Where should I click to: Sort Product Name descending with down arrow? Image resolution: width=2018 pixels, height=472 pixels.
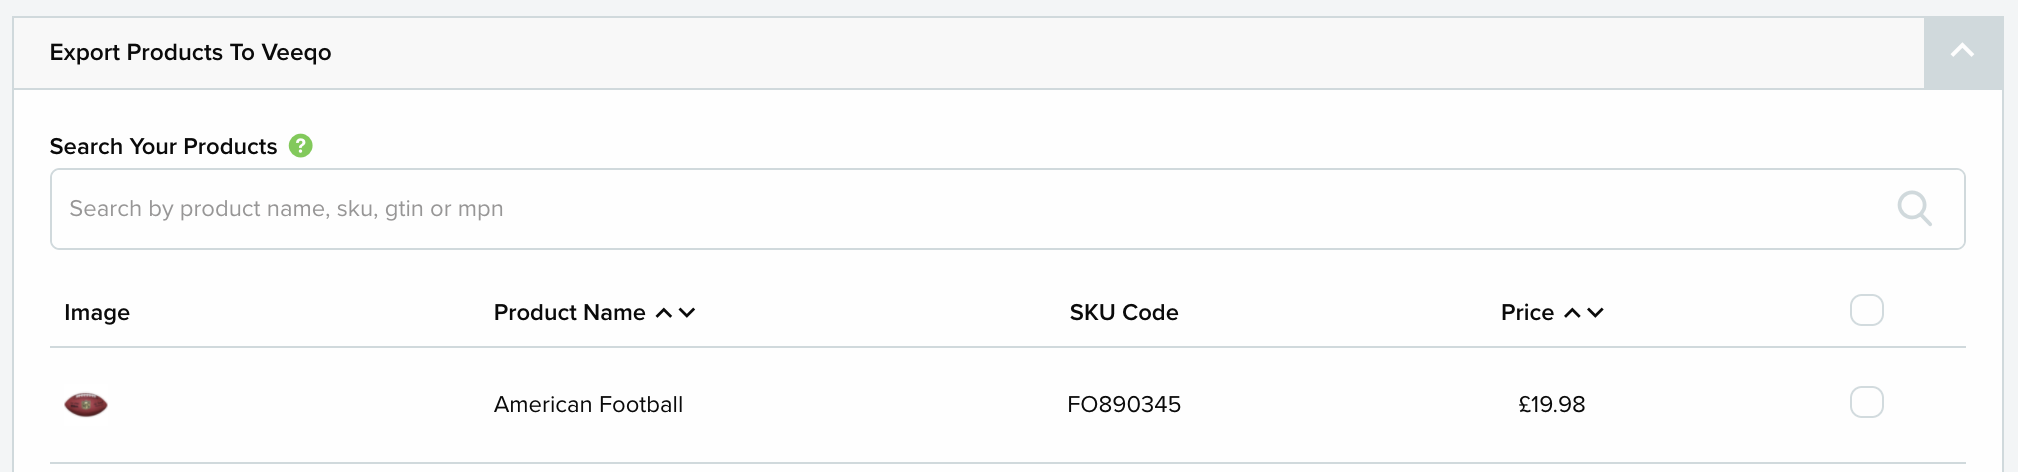click(x=687, y=313)
